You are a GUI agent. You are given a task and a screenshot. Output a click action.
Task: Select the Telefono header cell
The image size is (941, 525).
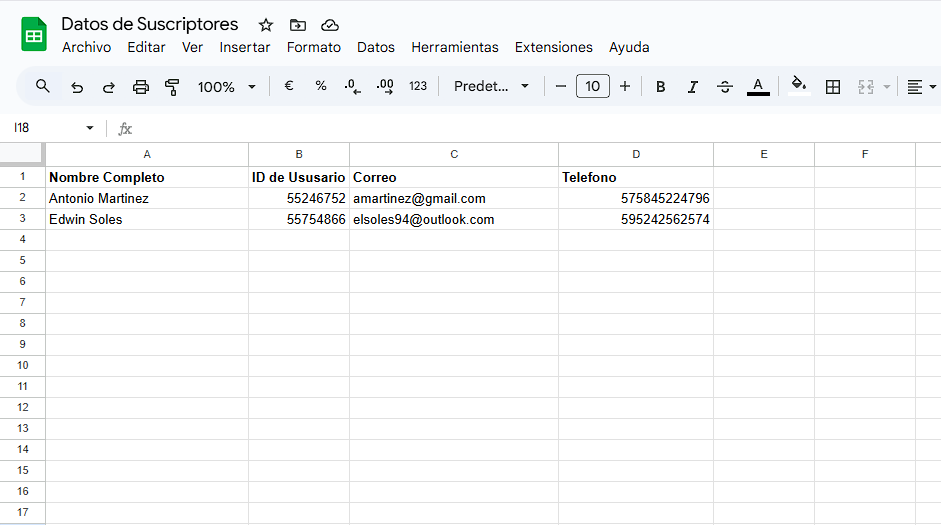[636, 178]
